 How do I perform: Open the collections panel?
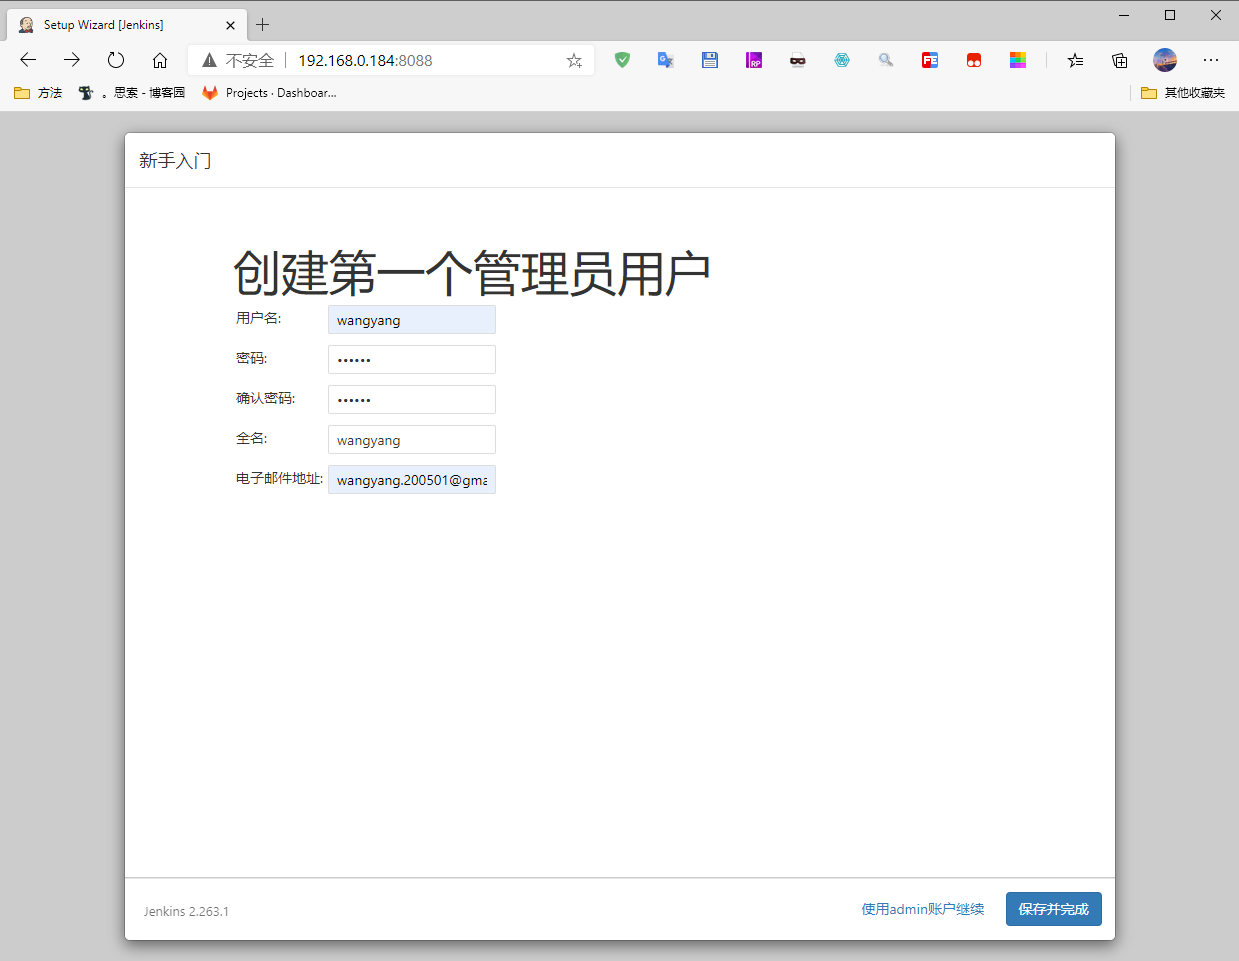1120,60
